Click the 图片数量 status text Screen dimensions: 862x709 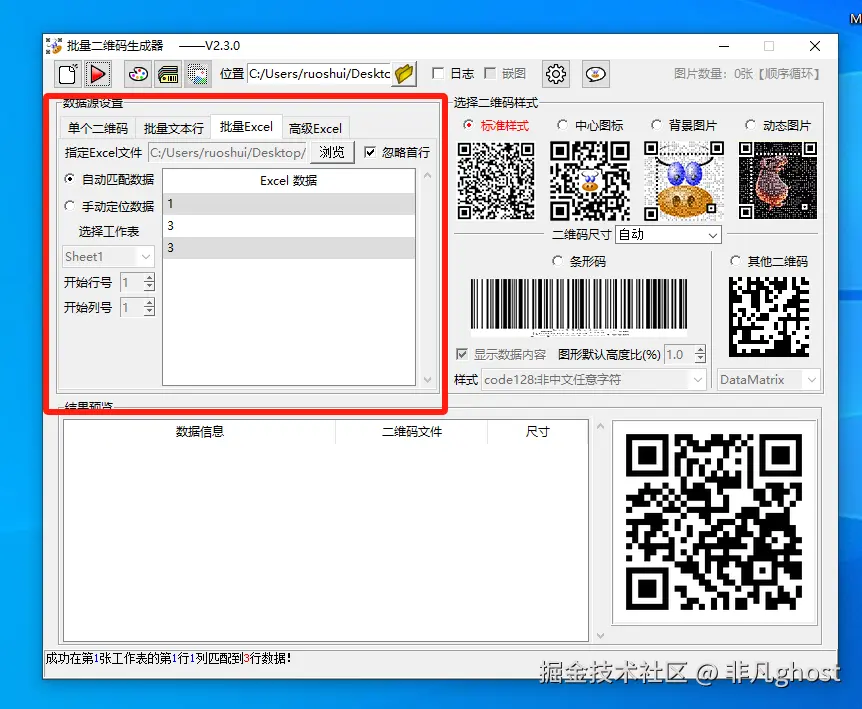[x=747, y=74]
